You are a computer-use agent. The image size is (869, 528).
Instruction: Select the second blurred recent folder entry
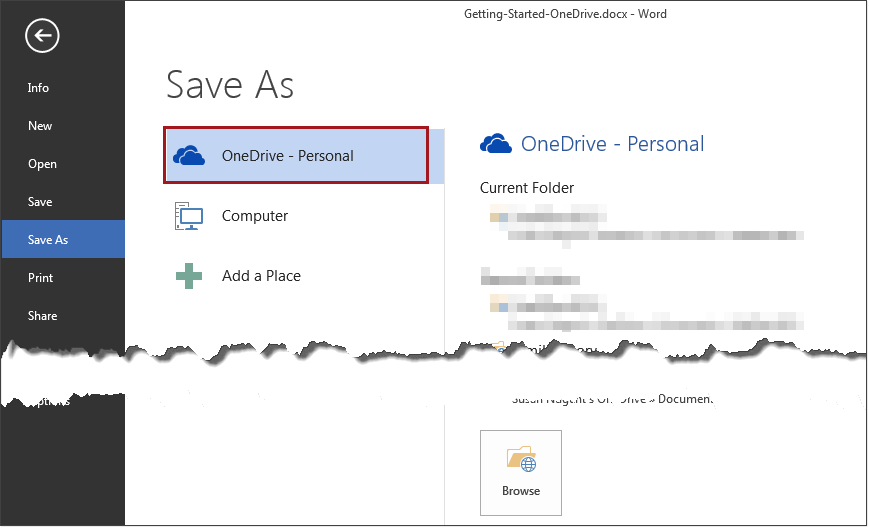646,312
